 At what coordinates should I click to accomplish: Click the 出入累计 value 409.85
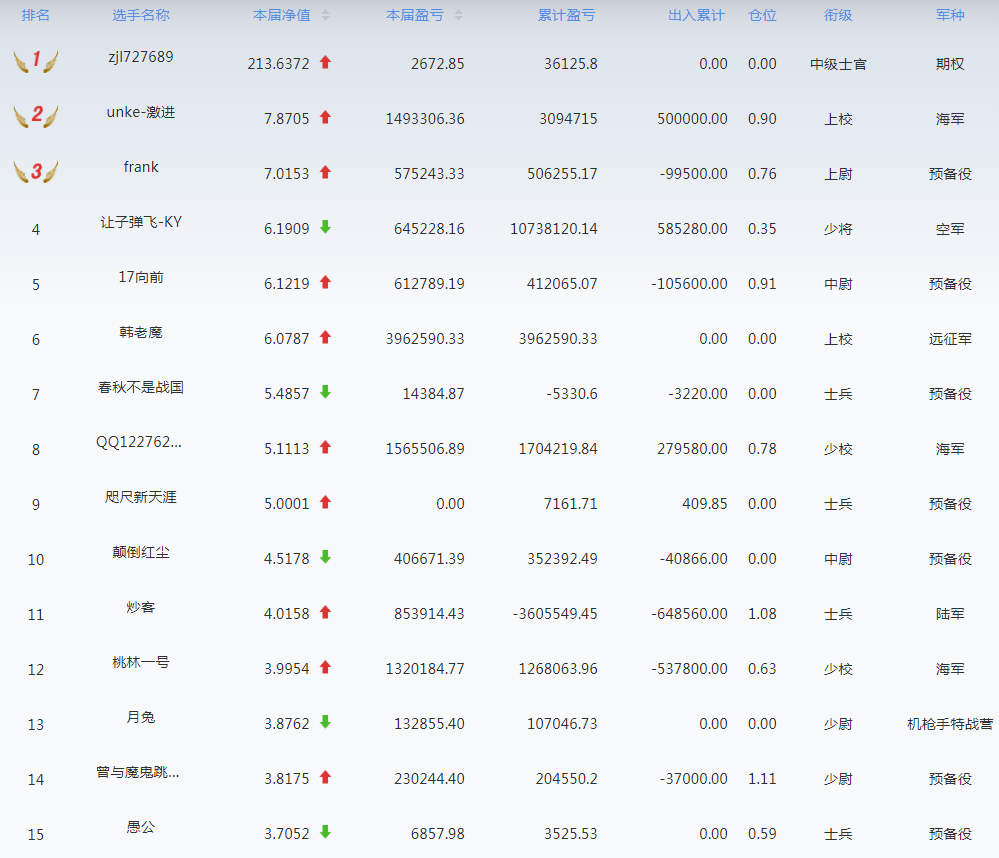coord(705,504)
